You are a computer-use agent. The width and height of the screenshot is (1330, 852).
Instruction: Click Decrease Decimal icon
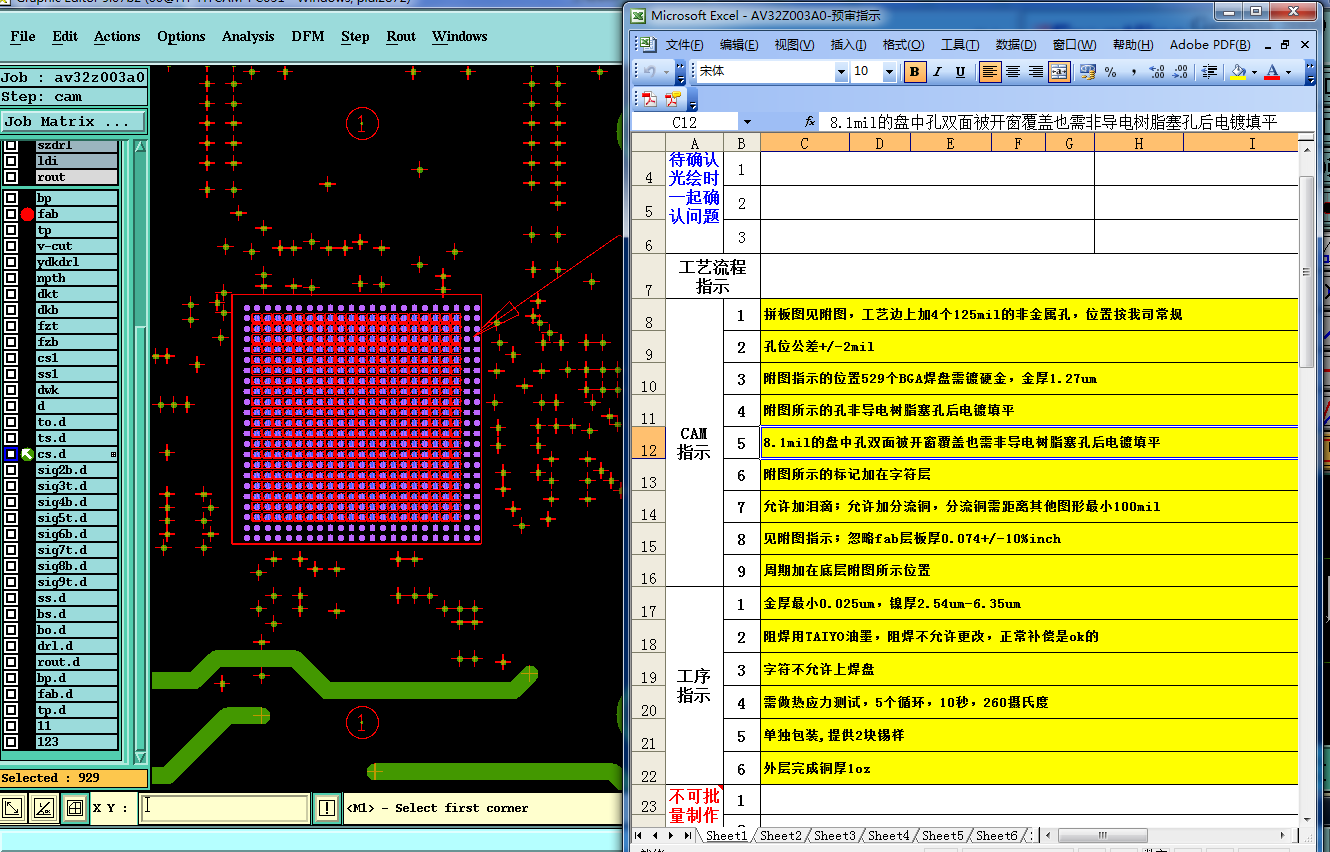click(x=1180, y=72)
